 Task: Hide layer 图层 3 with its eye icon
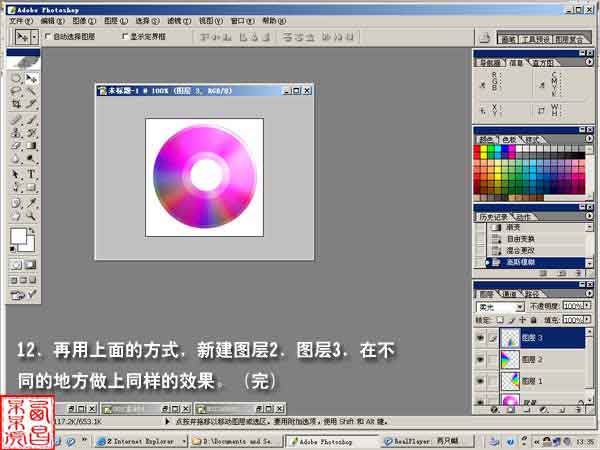[480, 338]
